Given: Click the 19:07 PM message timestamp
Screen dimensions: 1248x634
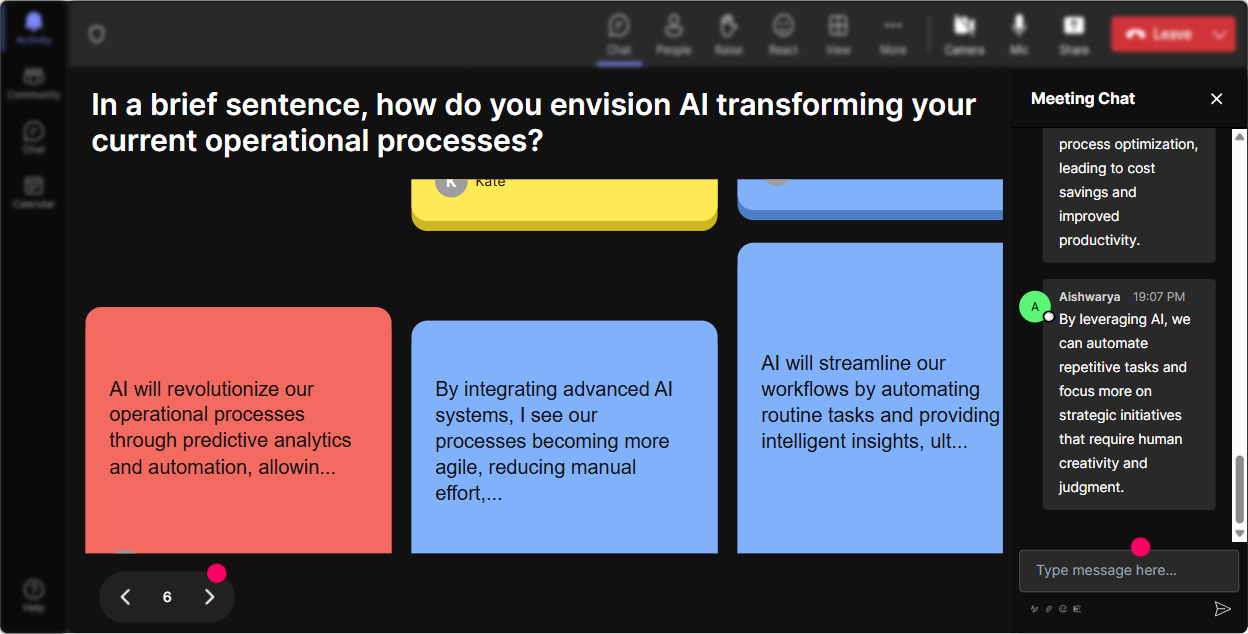Looking at the screenshot, I should 1159,297.
